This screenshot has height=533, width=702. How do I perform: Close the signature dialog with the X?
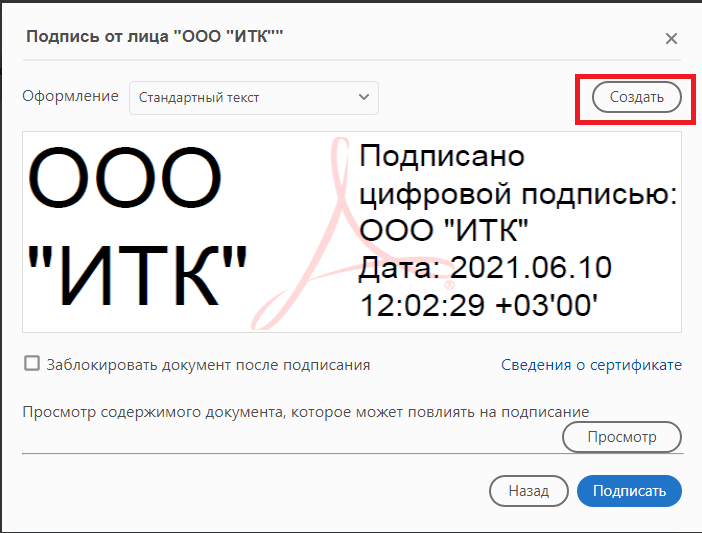pyautogui.click(x=671, y=39)
